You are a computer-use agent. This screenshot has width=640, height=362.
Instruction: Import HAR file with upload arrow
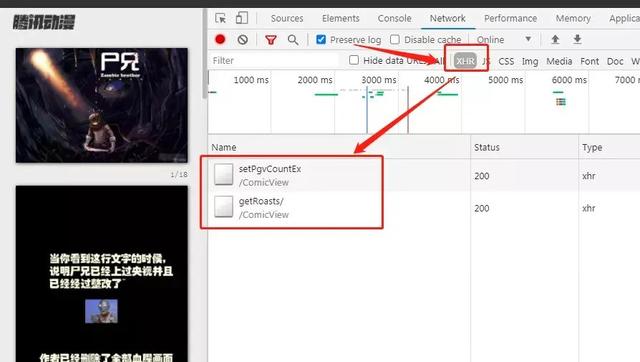[555, 40]
